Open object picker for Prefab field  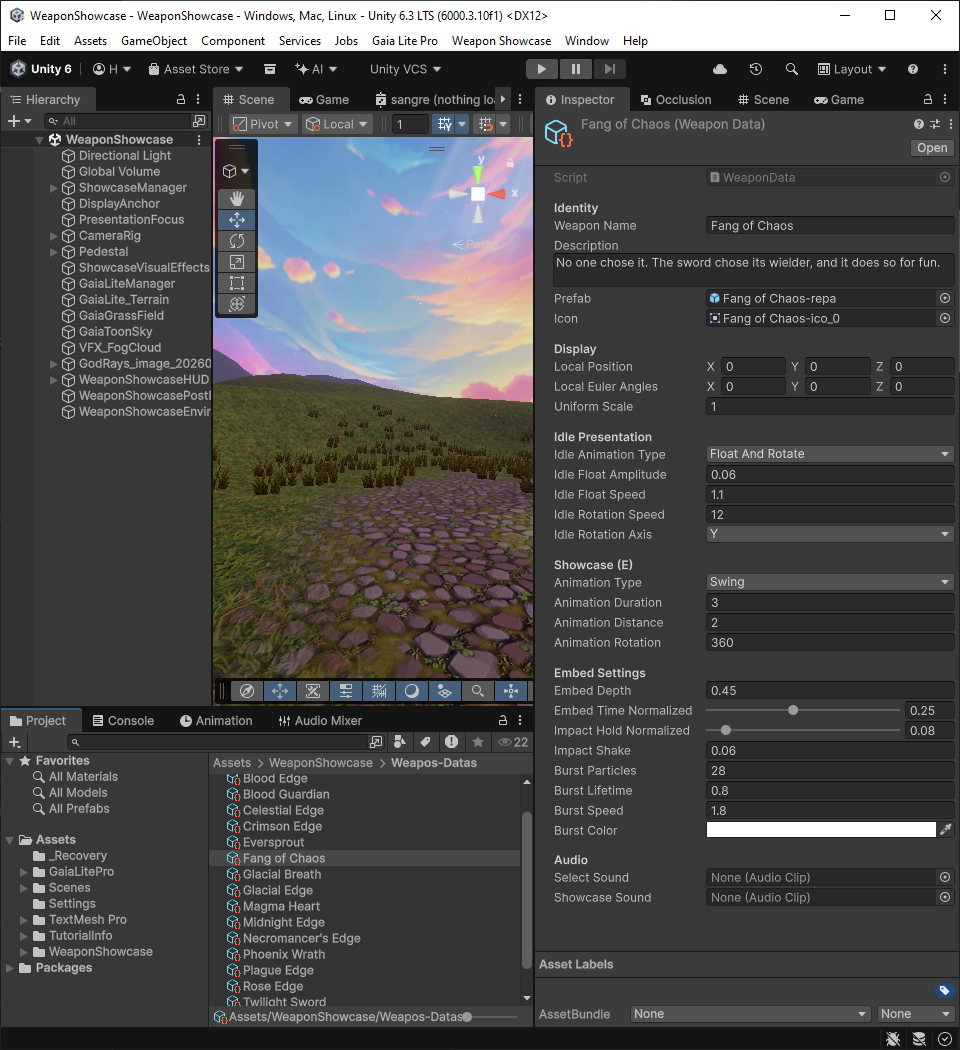945,298
